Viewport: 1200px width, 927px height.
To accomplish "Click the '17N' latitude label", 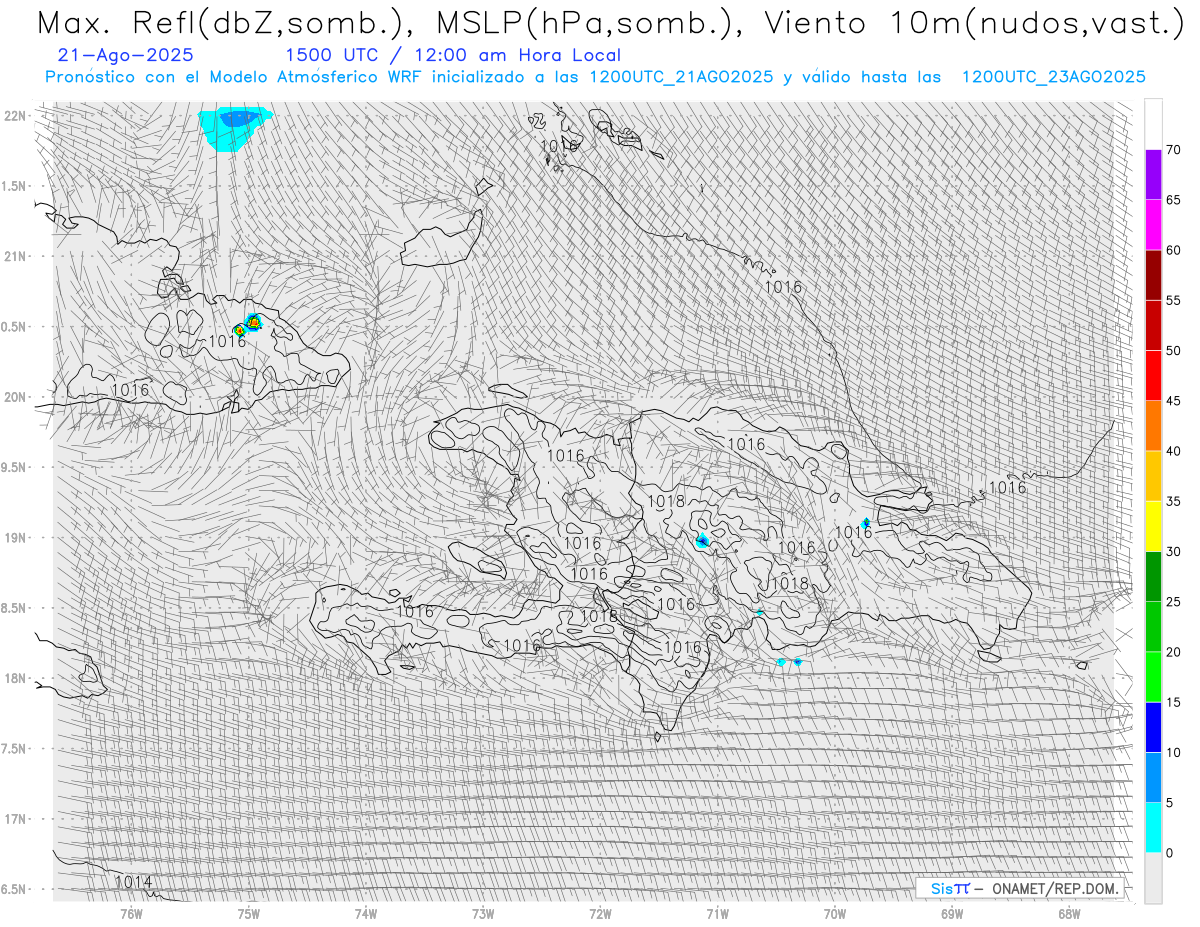I will click(x=14, y=819).
